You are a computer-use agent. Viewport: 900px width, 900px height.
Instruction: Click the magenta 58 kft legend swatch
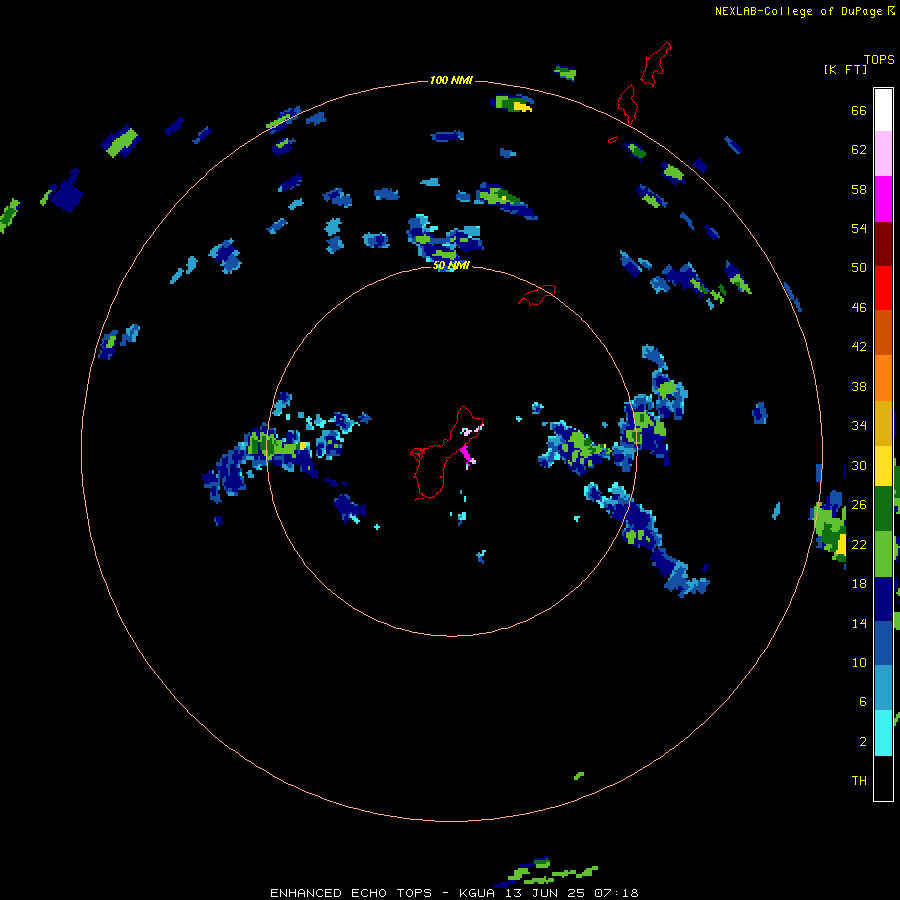point(883,199)
